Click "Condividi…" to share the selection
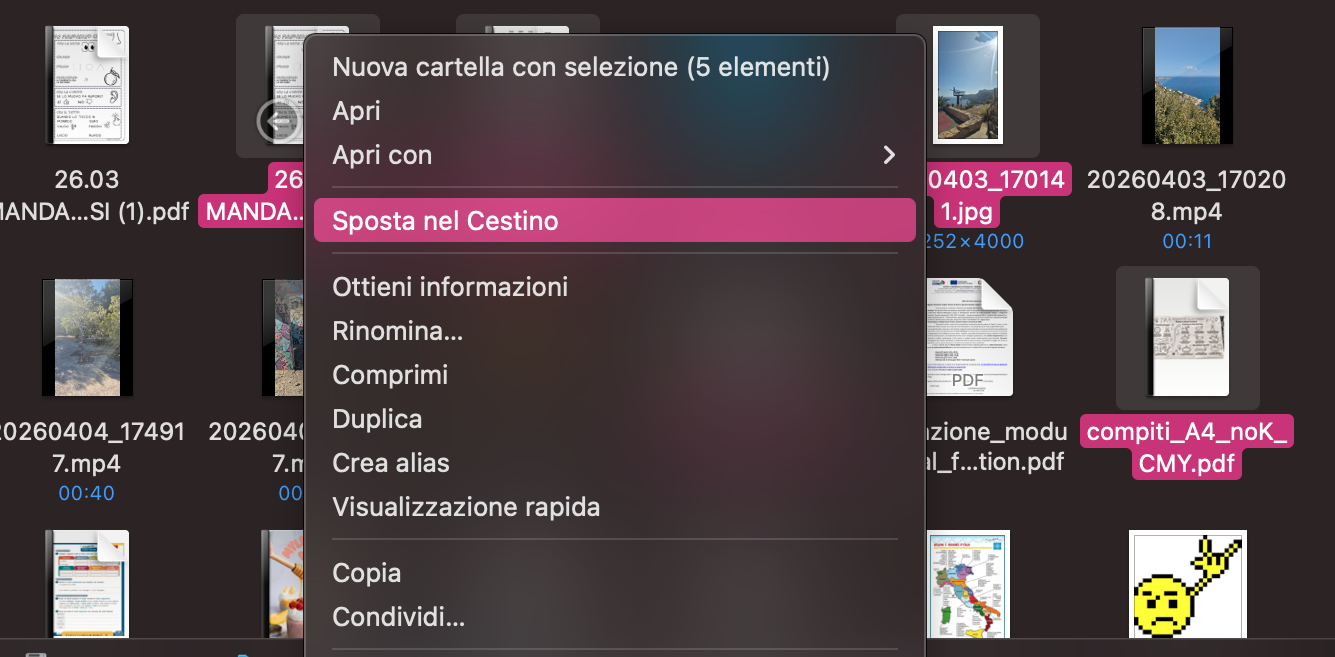 pos(398,617)
